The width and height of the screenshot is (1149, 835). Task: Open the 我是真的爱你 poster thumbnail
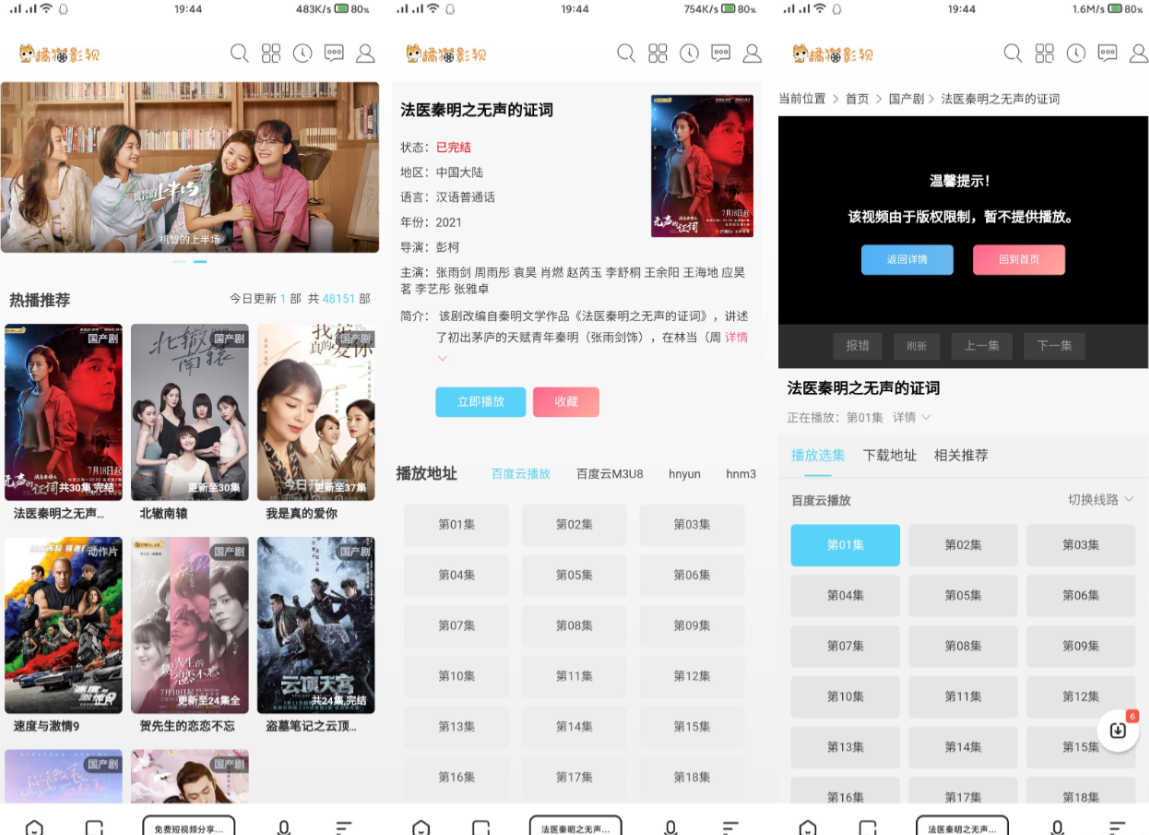tap(316, 412)
